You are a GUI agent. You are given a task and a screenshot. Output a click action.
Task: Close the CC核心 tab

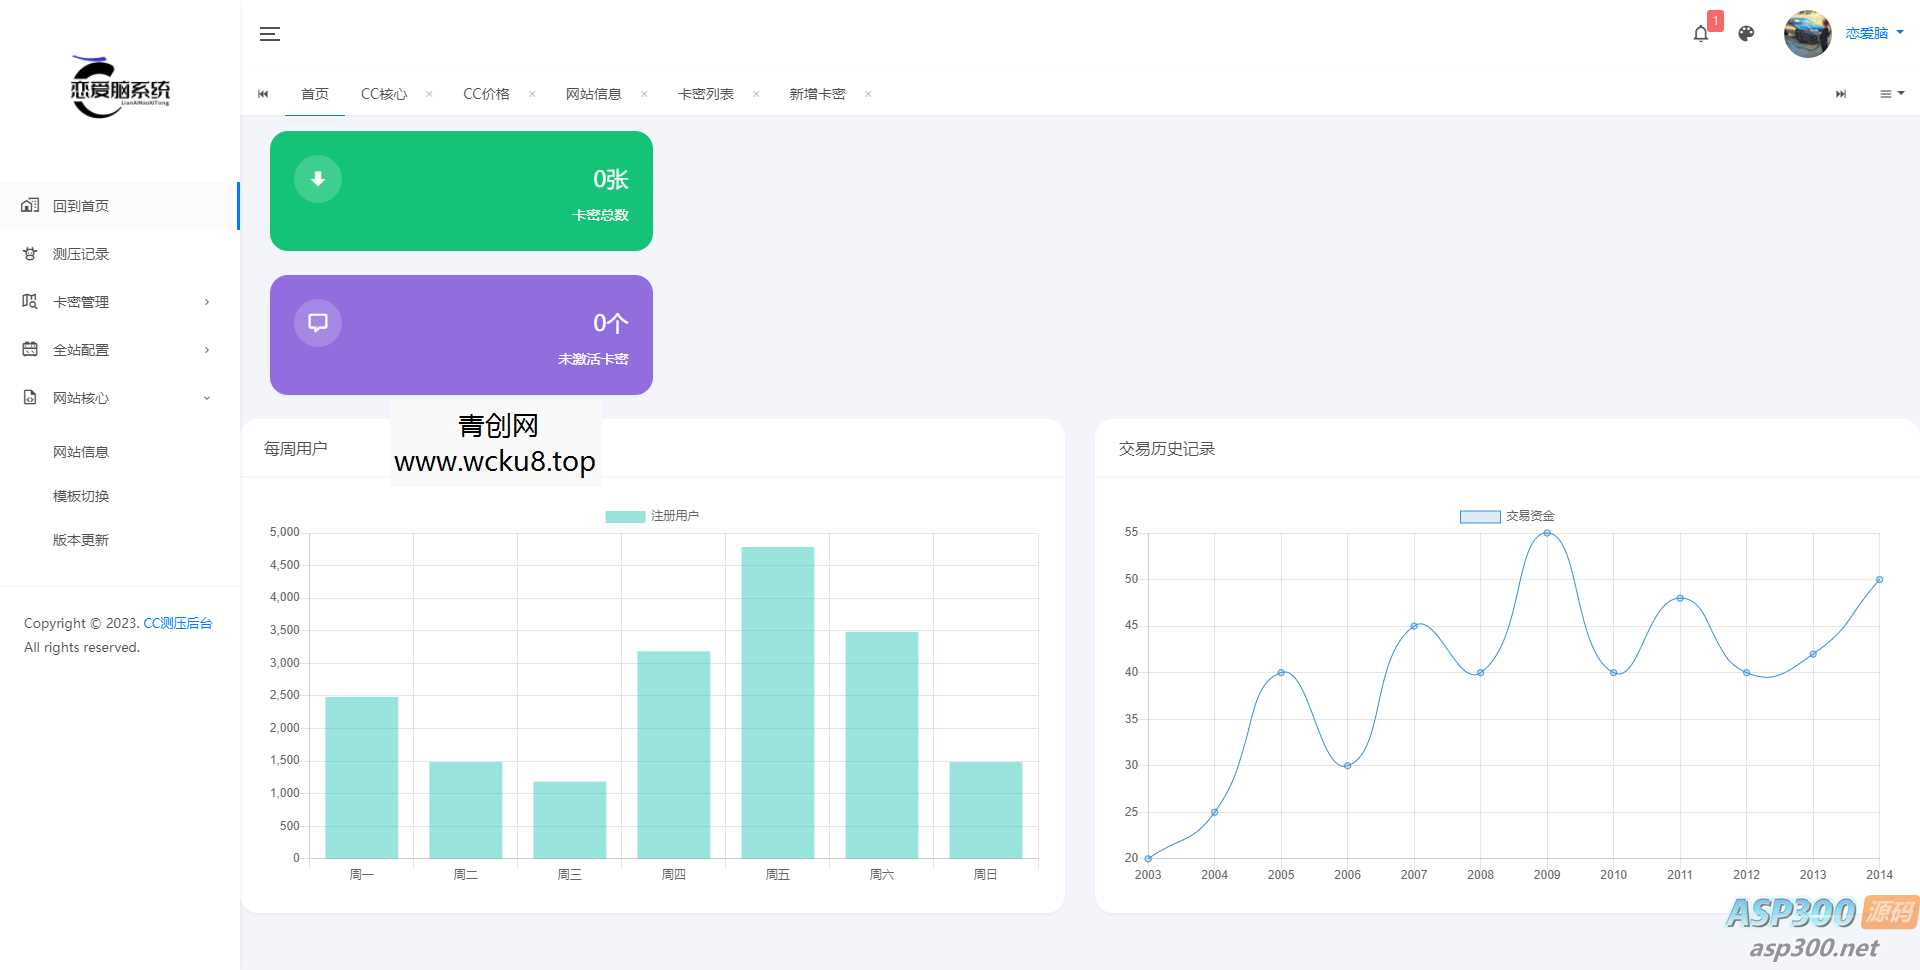click(429, 94)
